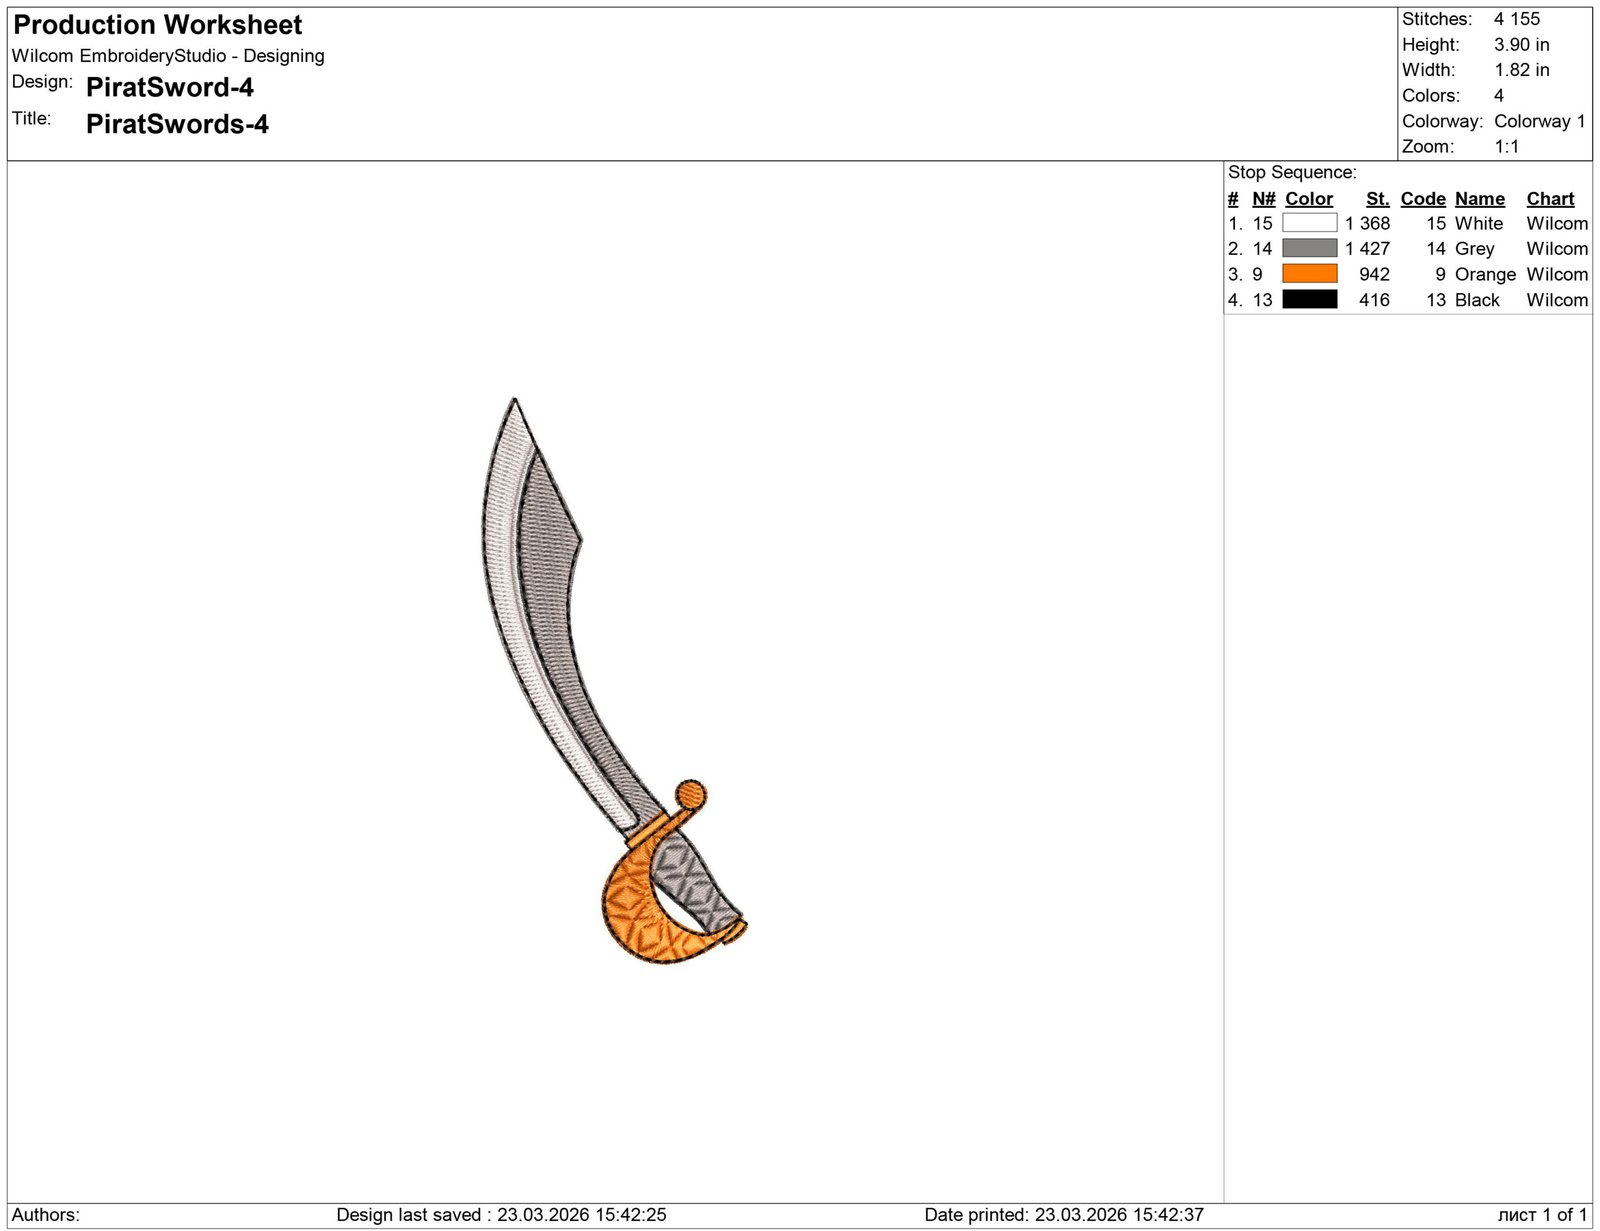Sort by the Name column header
This screenshot has height=1231, width=1600.
[x=1479, y=198]
